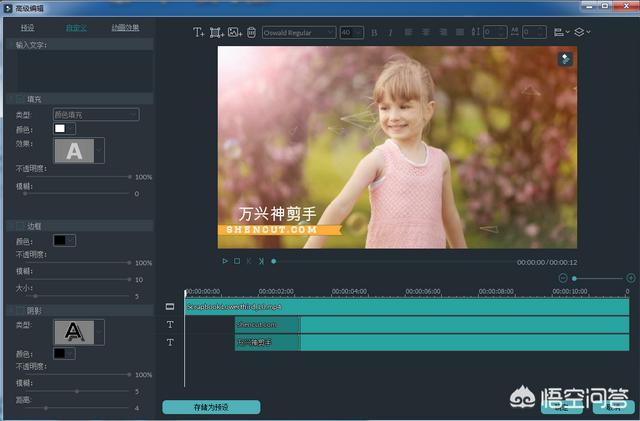The height and width of the screenshot is (421, 640).
Task: Toggle the 填充 fill checkbox
Action: click(x=20, y=99)
